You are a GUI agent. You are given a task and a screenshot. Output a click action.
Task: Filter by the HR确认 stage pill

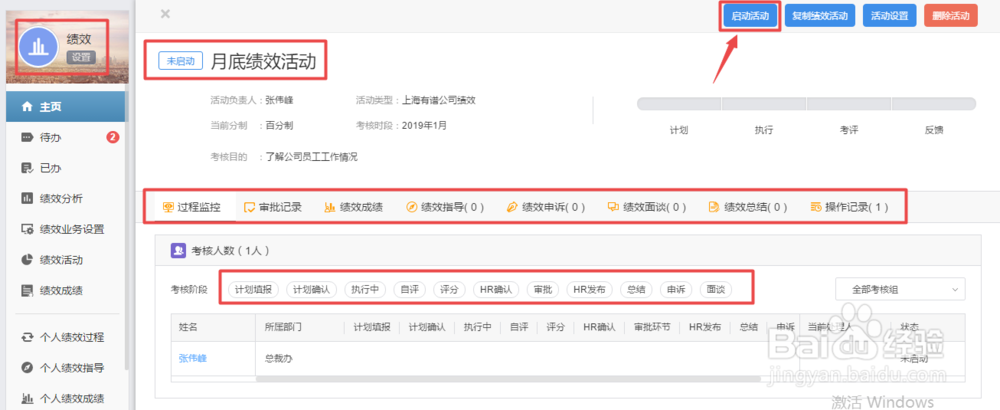(496, 289)
